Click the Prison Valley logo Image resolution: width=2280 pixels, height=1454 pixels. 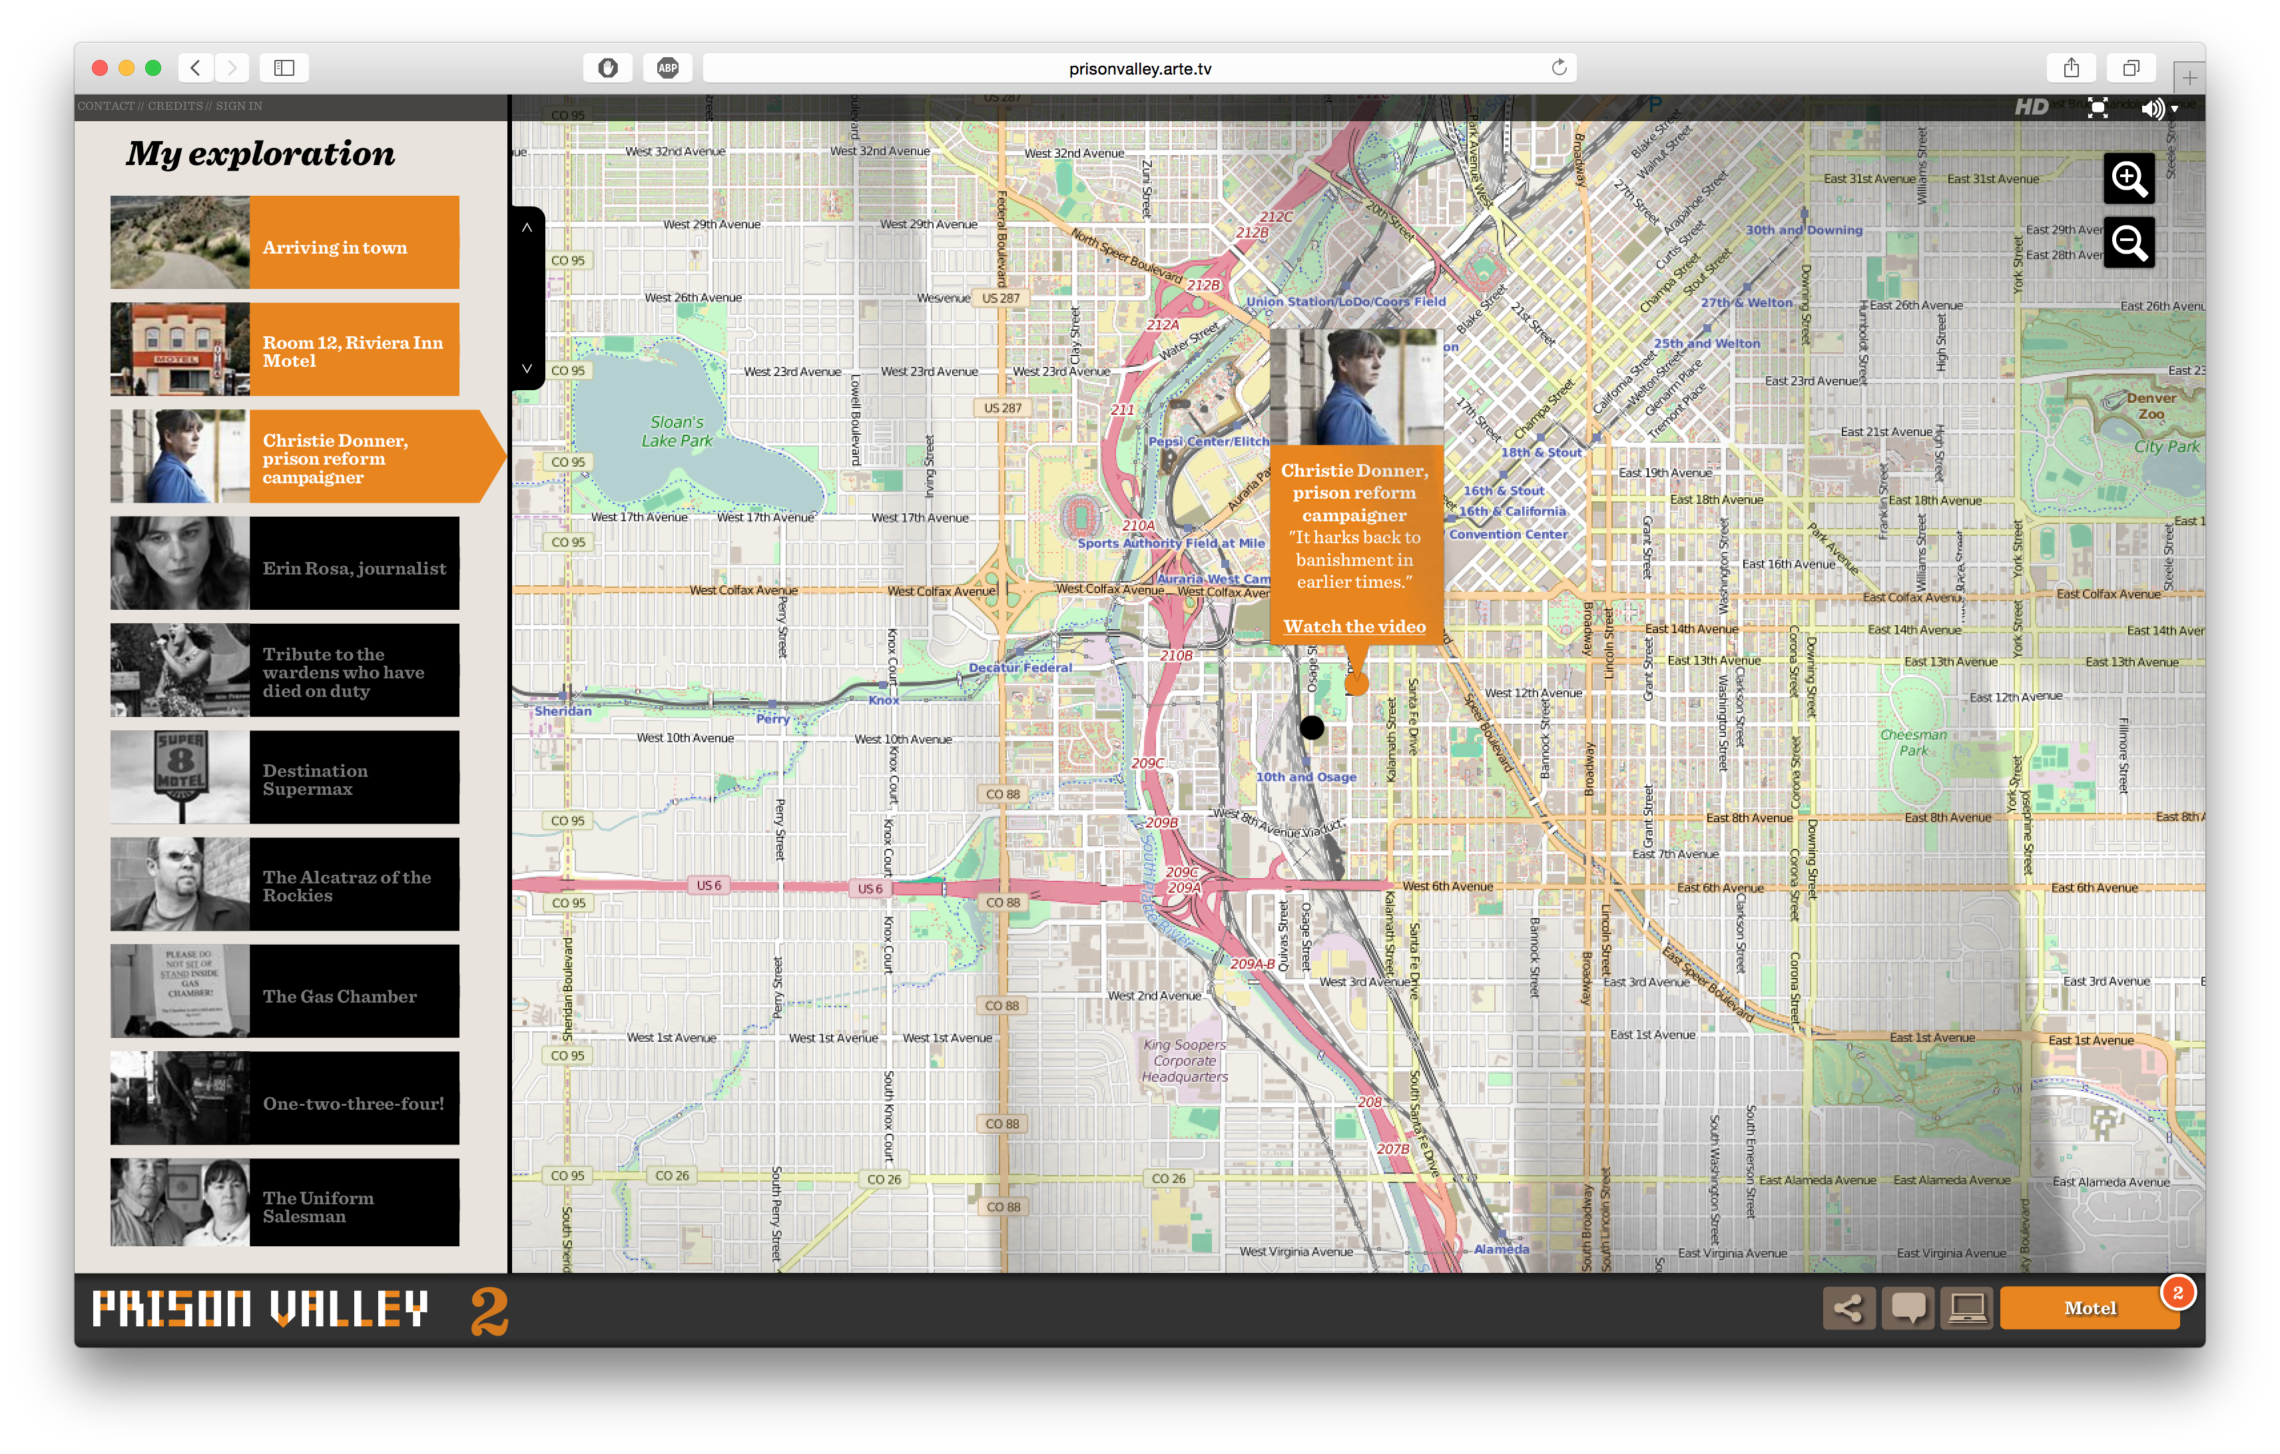(261, 1308)
